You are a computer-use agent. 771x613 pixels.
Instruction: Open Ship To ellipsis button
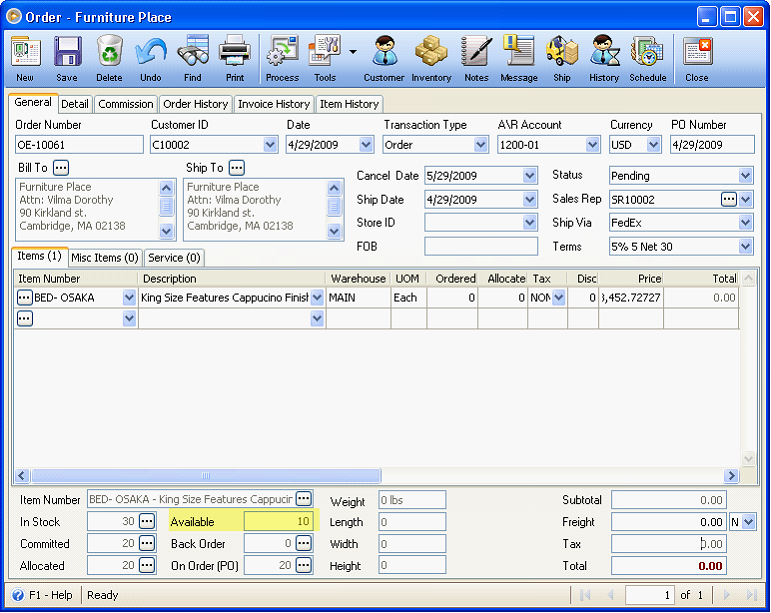click(x=237, y=168)
